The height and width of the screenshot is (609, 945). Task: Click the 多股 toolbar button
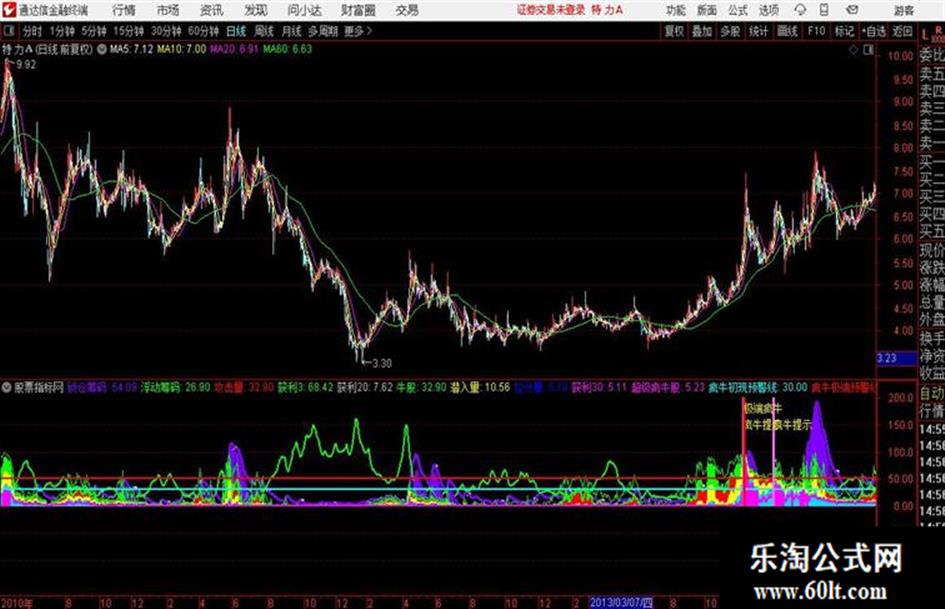(730, 31)
